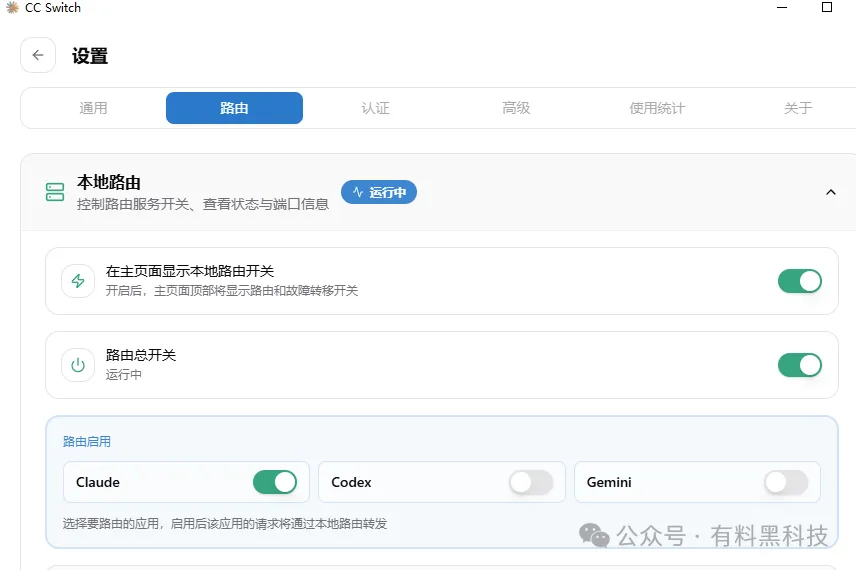Click the CC Switch app logo icon

(x=12, y=8)
